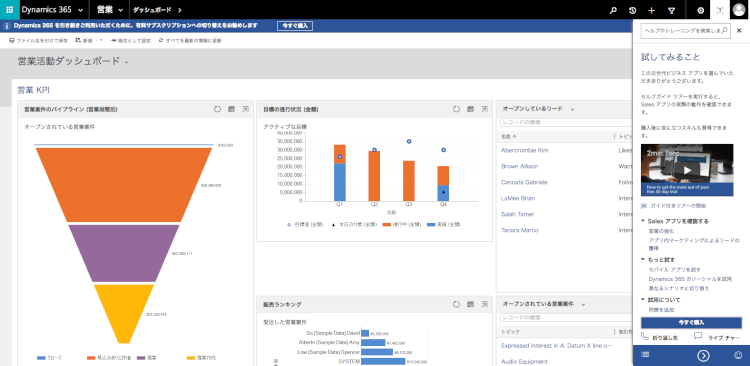The image size is (750, 366).
Task: Enlarge the 営業案件のパイプライン chart
Action: click(245, 109)
